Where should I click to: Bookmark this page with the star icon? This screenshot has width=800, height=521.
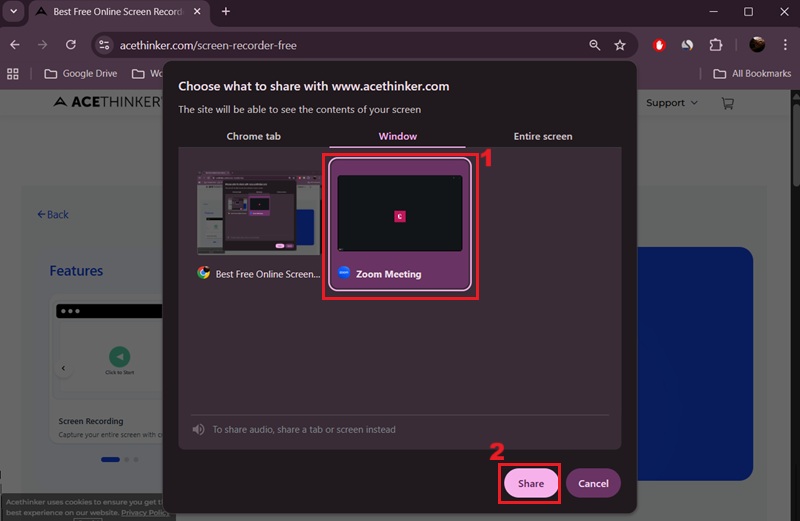(620, 45)
